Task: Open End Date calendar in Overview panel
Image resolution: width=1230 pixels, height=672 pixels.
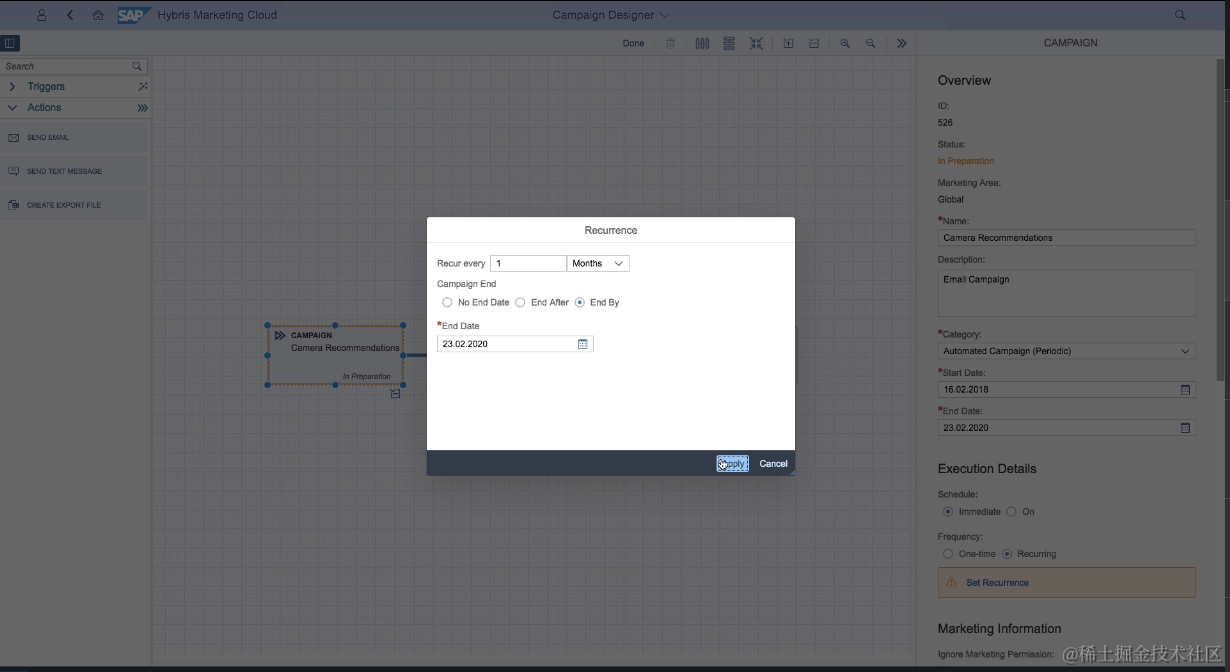Action: (x=1185, y=428)
